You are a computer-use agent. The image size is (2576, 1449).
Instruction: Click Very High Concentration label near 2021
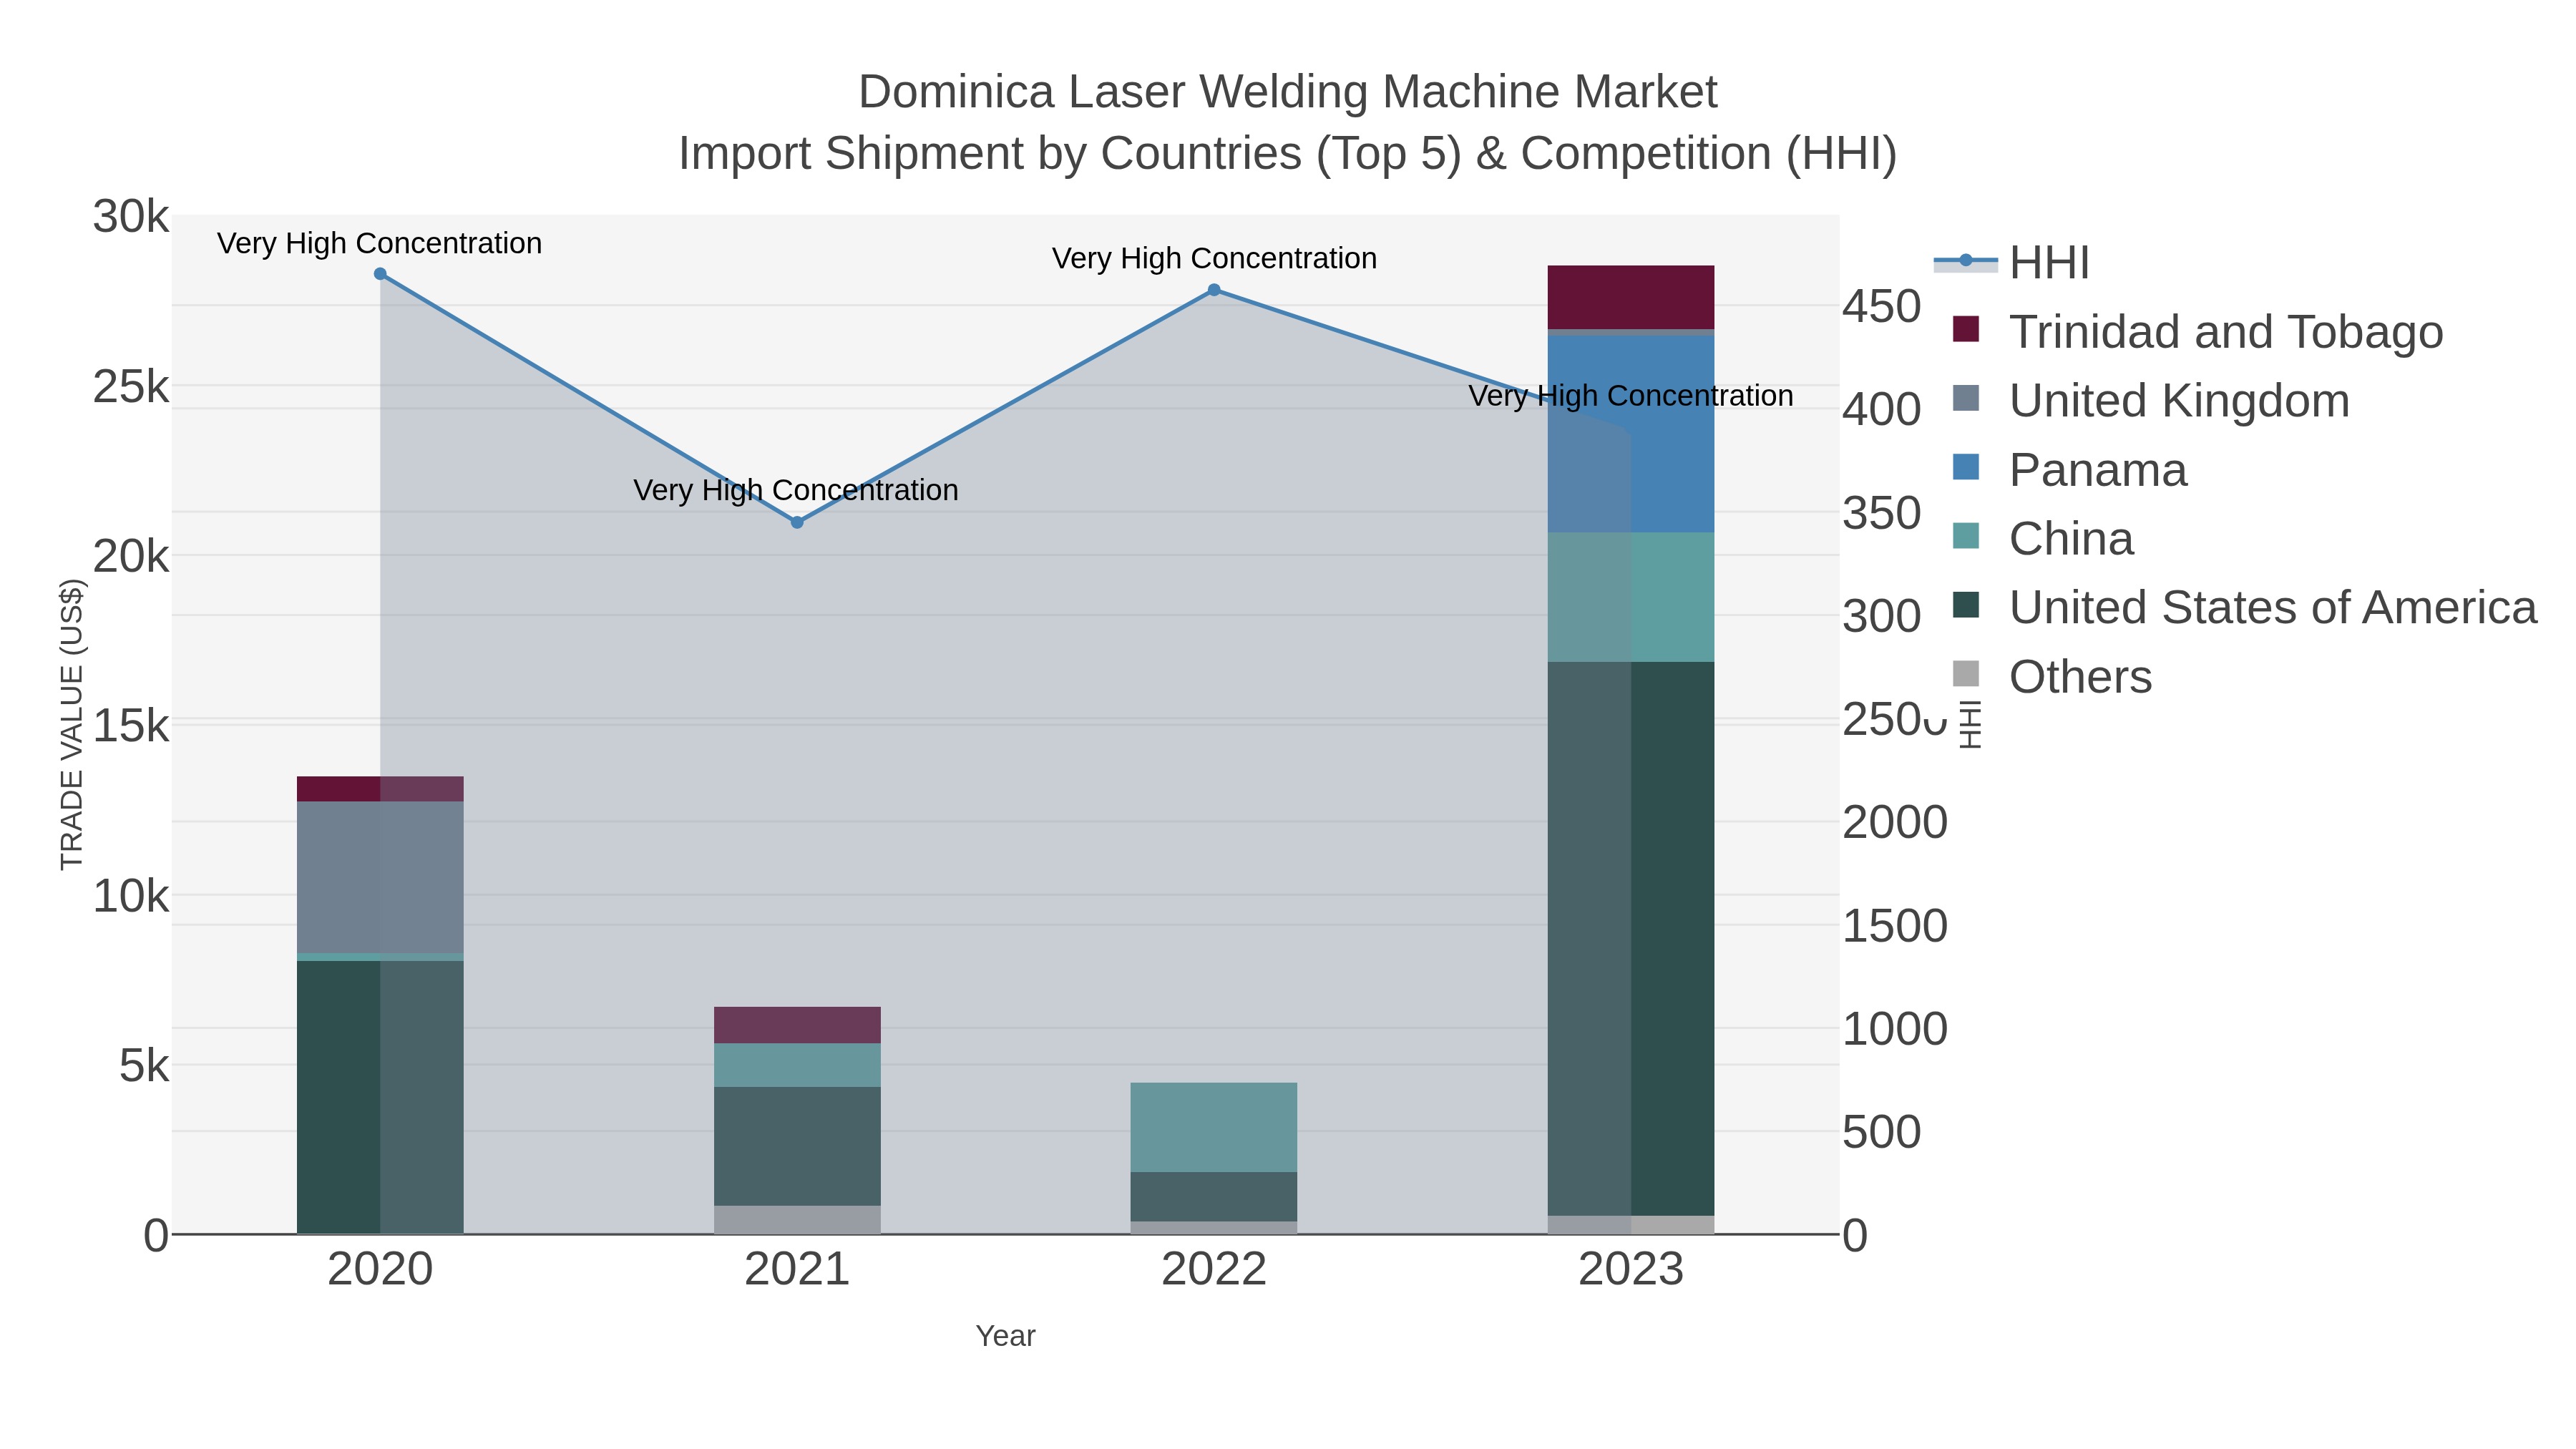[x=796, y=490]
